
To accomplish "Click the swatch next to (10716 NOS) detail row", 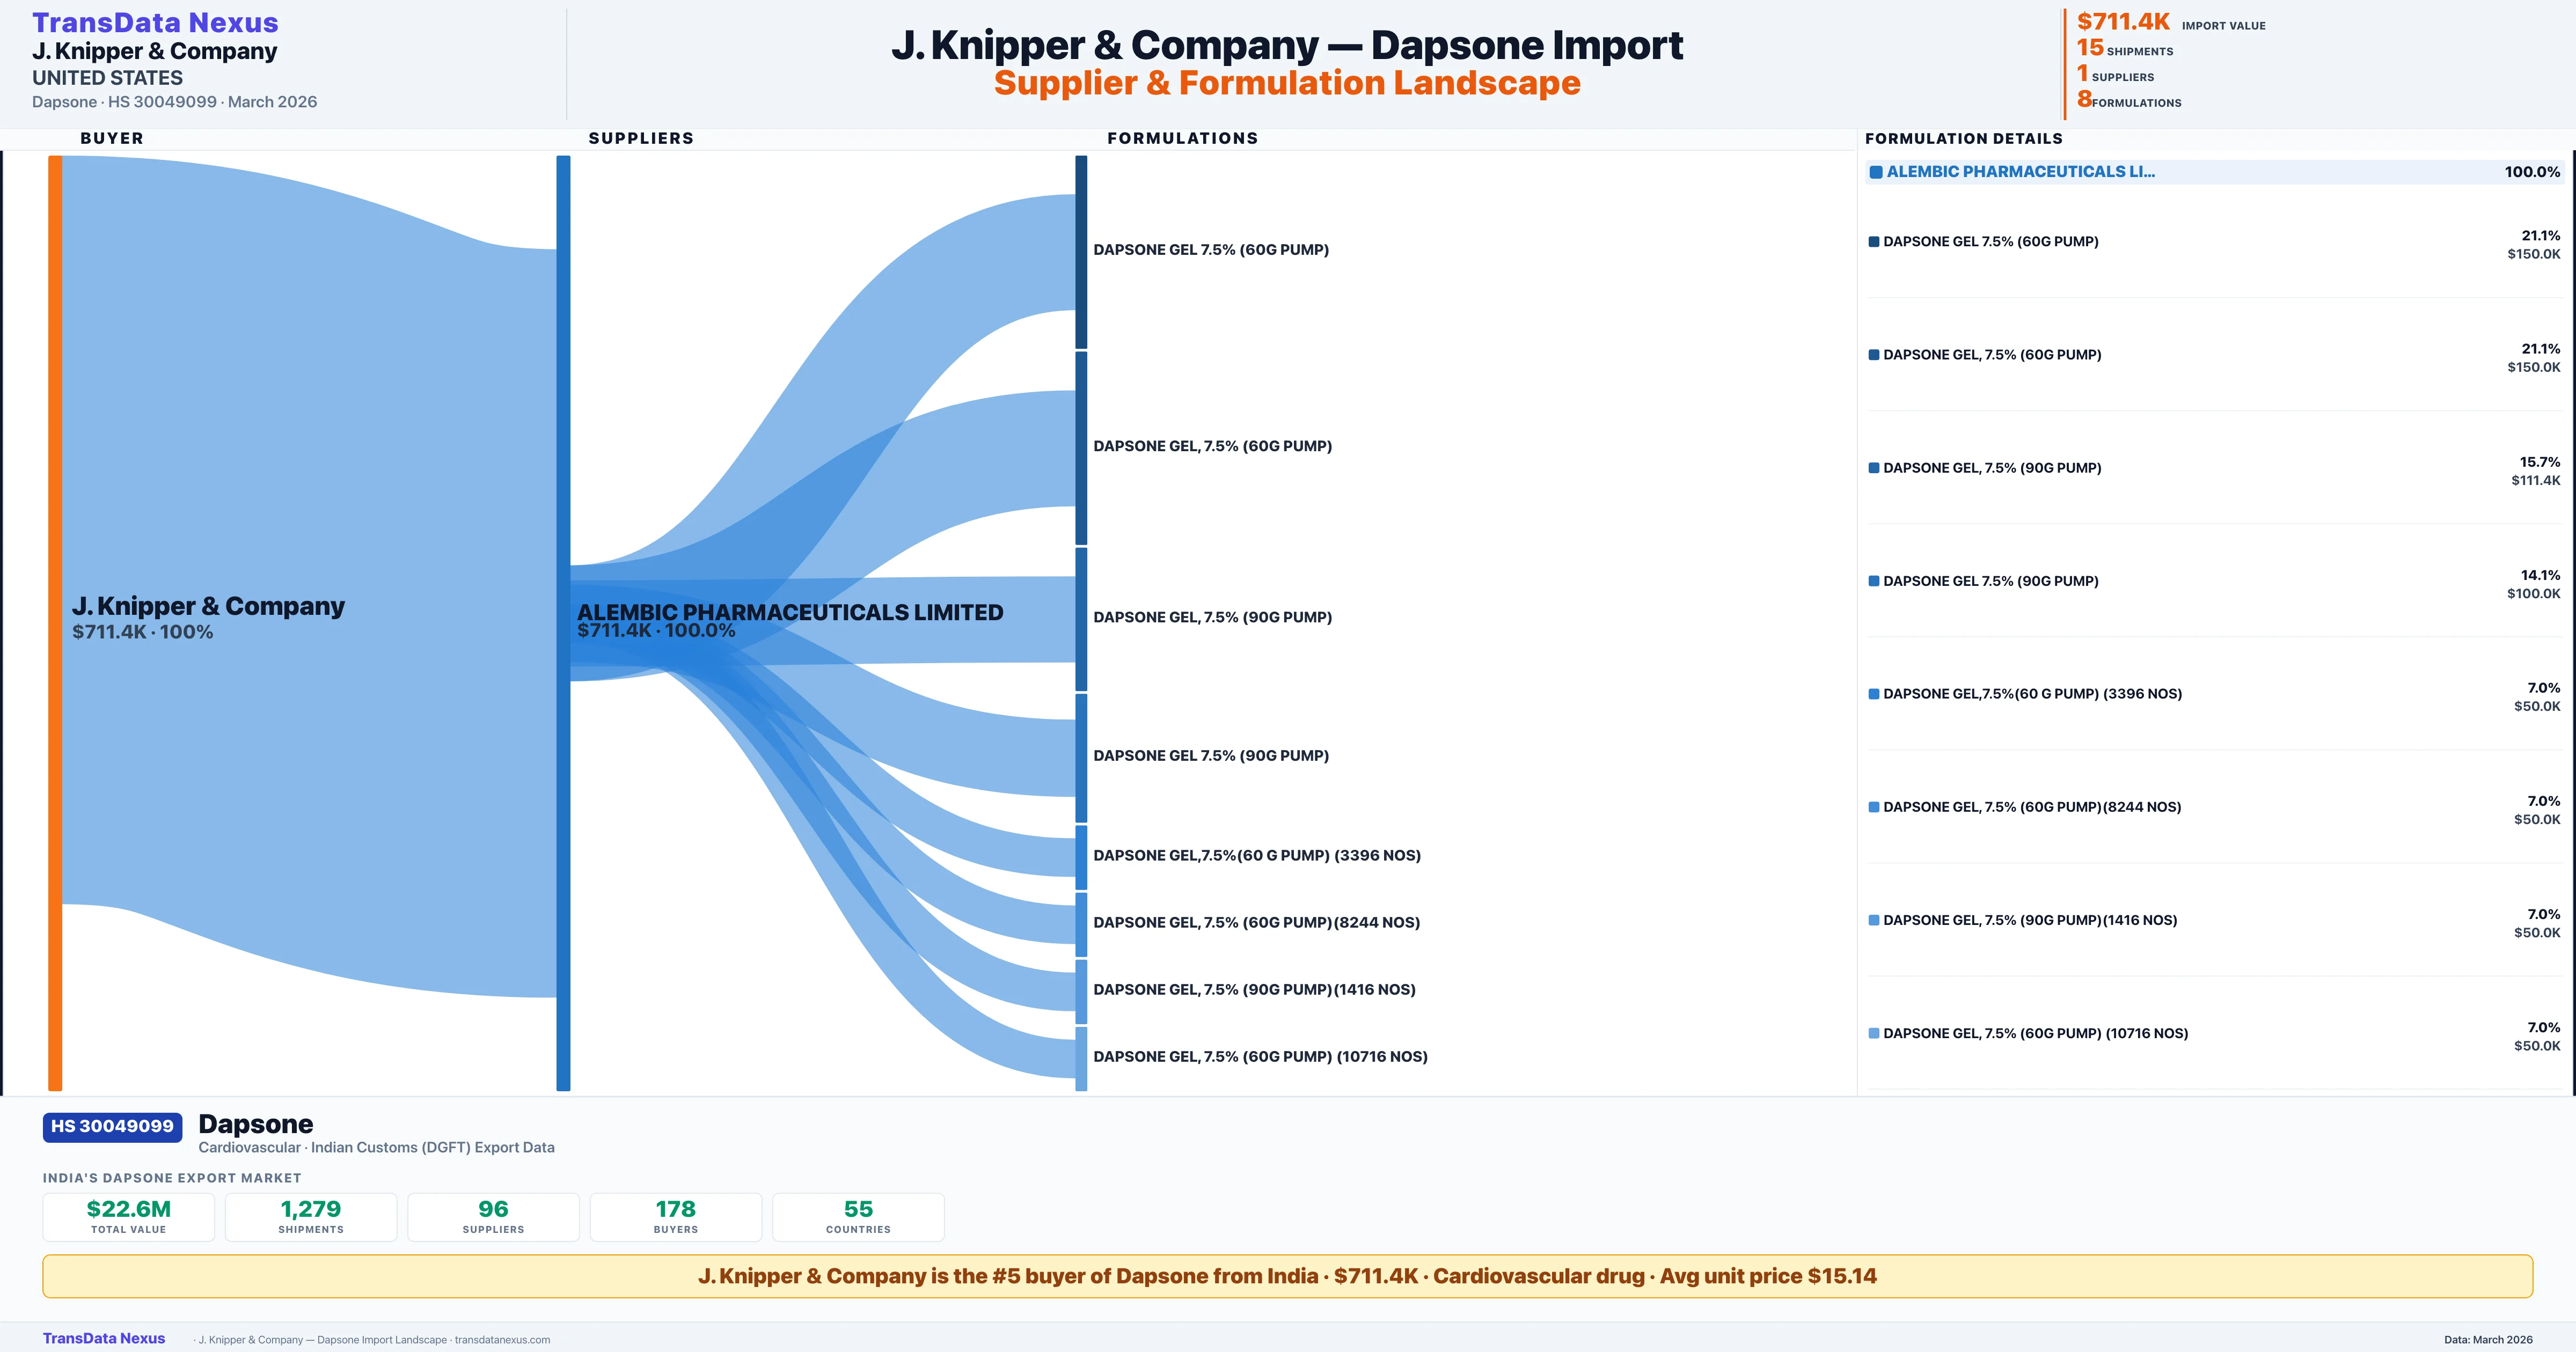I will coord(1873,1033).
